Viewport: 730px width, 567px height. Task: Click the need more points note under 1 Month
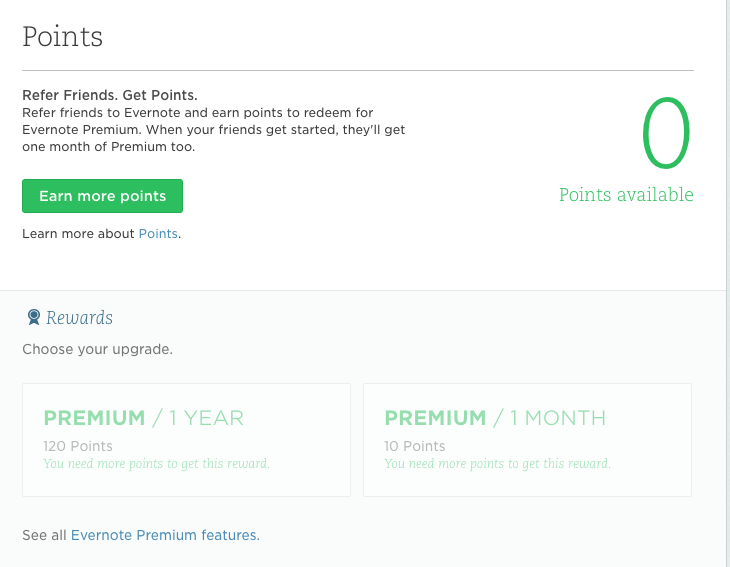pos(497,464)
